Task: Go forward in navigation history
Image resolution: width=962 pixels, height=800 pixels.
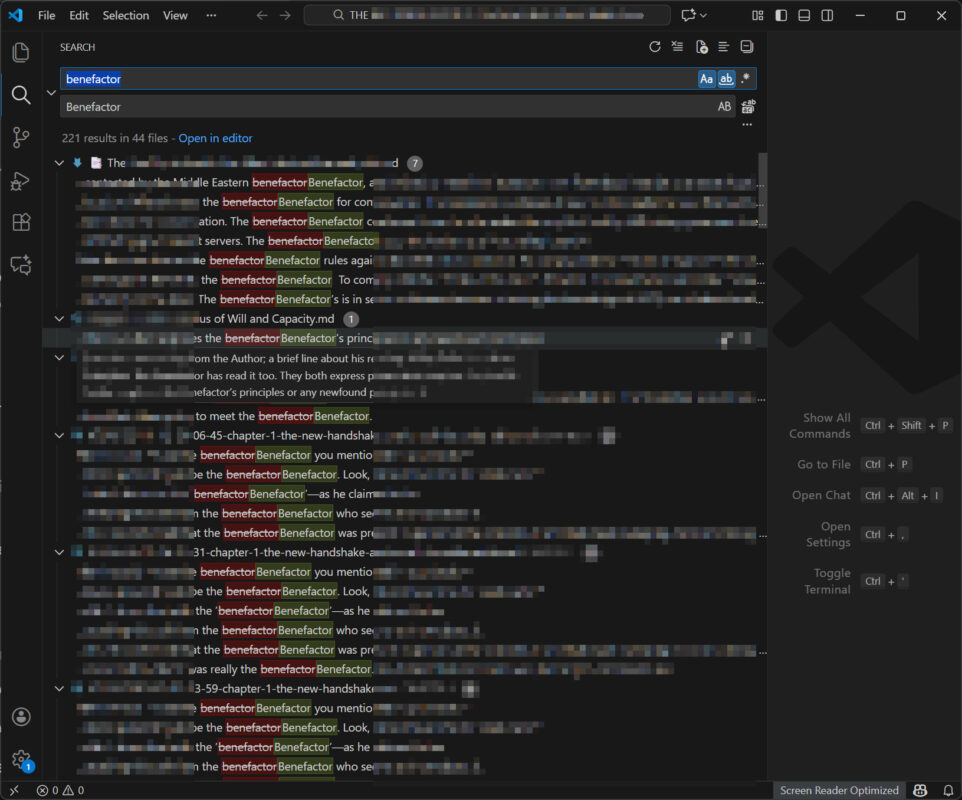Action: (x=285, y=15)
